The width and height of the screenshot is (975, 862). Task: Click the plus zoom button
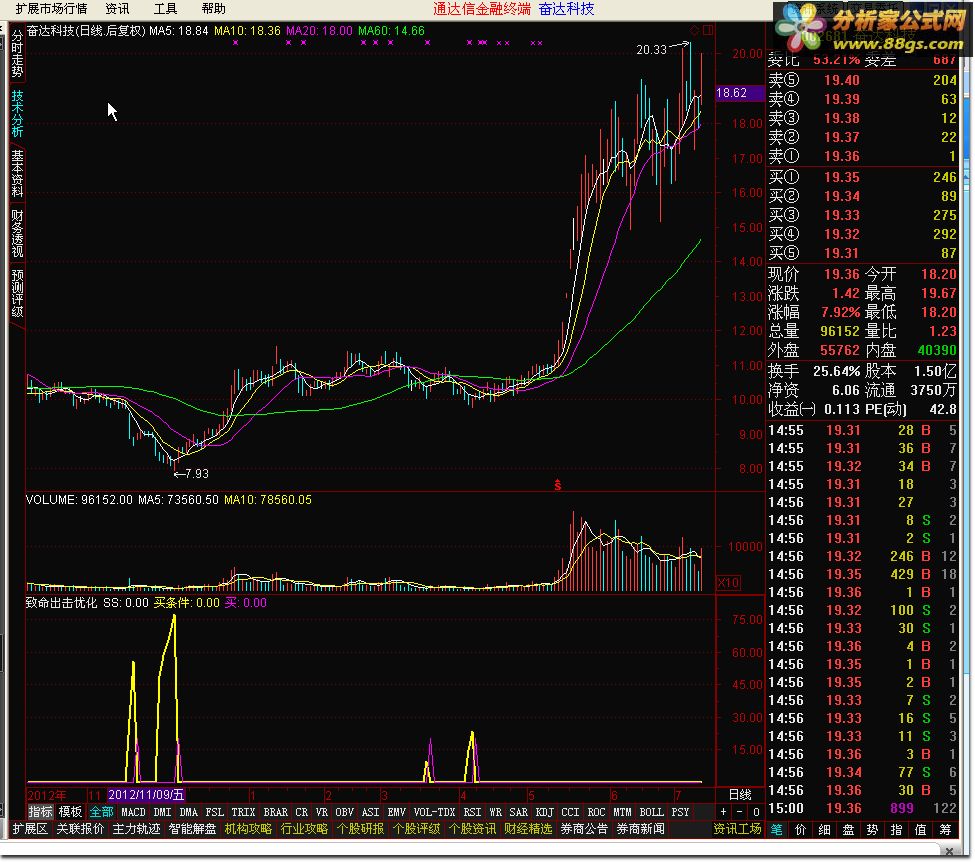pos(723,812)
